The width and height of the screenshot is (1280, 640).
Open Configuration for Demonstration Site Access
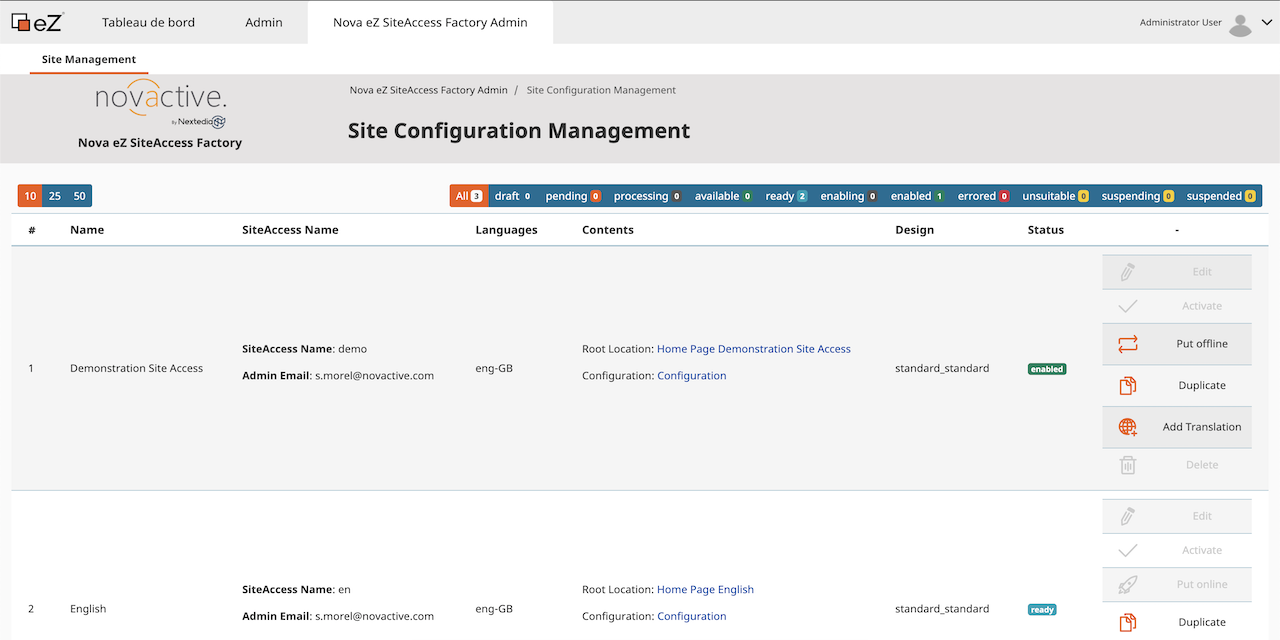(691, 375)
